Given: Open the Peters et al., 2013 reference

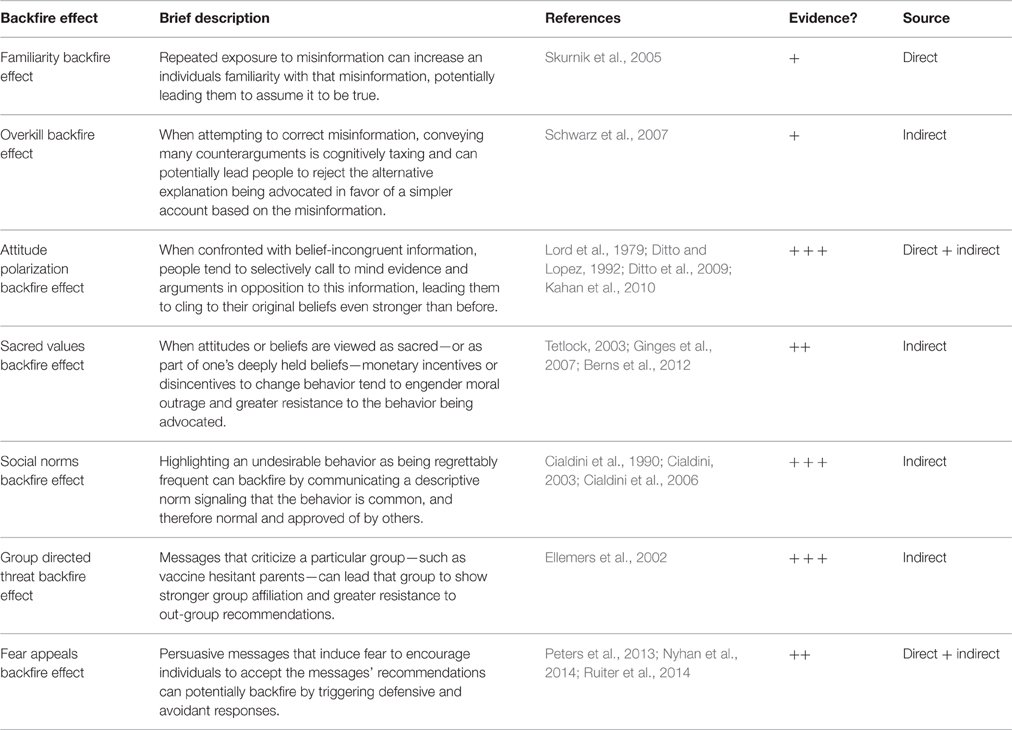Looking at the screenshot, I should (600, 654).
